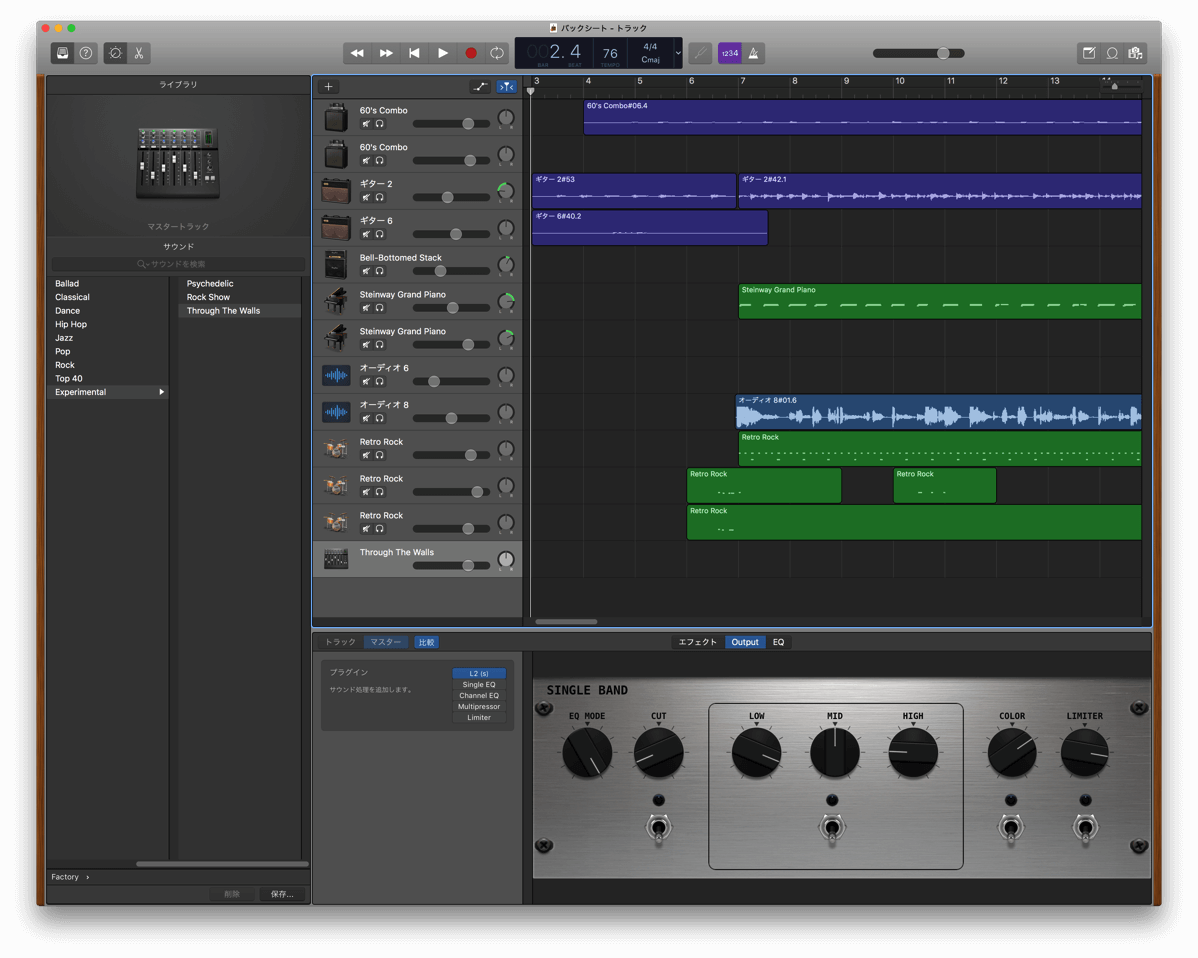Image resolution: width=1198 pixels, height=958 pixels.
Task: Solo the オーディオ 6 track
Action: pyautogui.click(x=380, y=381)
